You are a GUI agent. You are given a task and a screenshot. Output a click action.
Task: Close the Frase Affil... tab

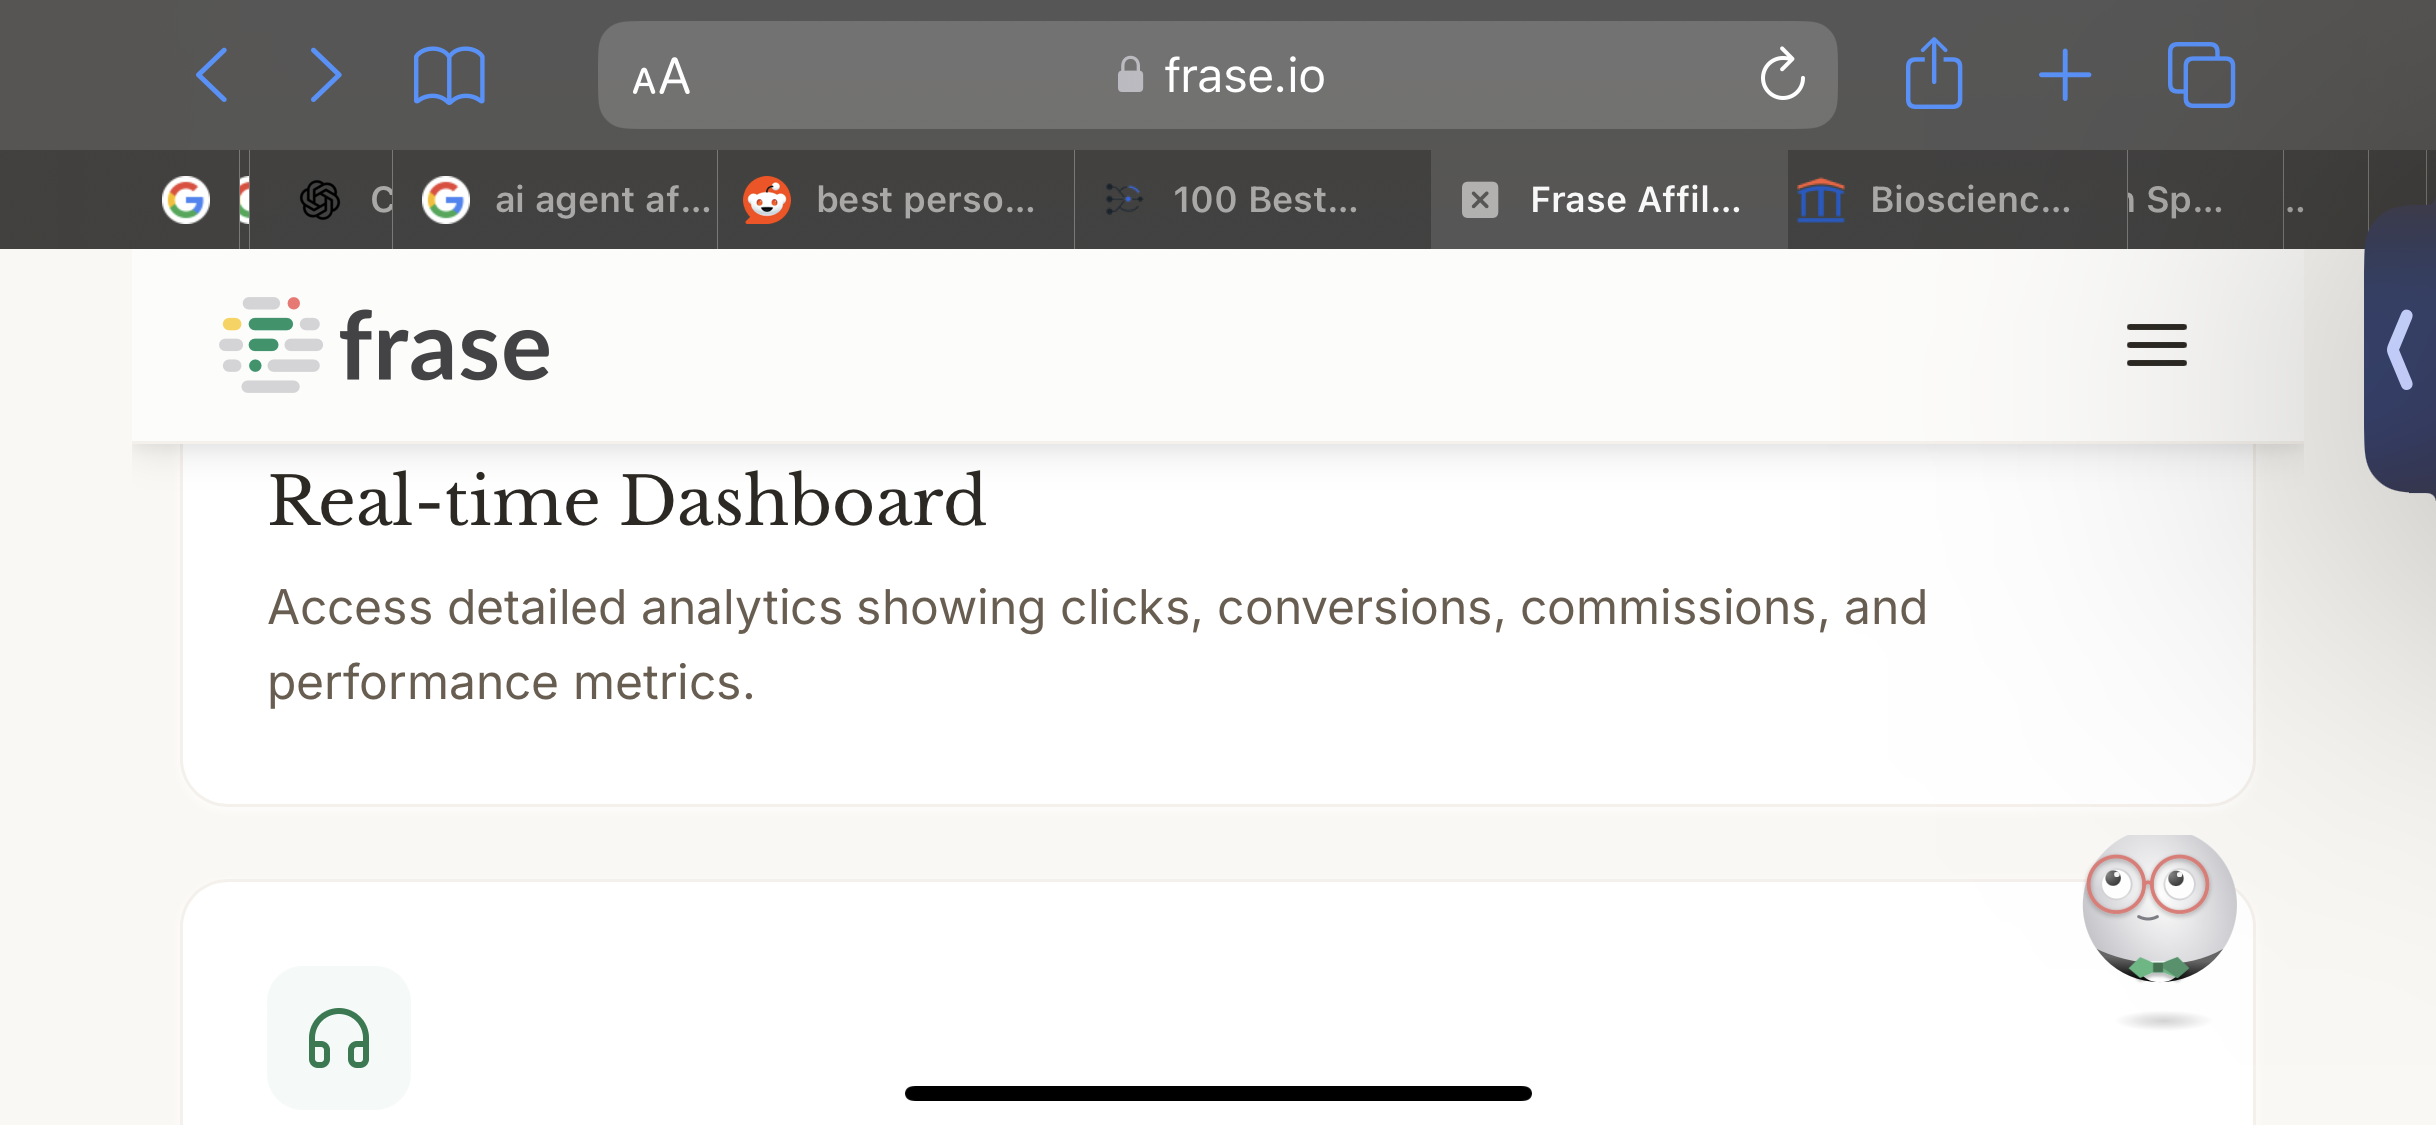[1480, 200]
